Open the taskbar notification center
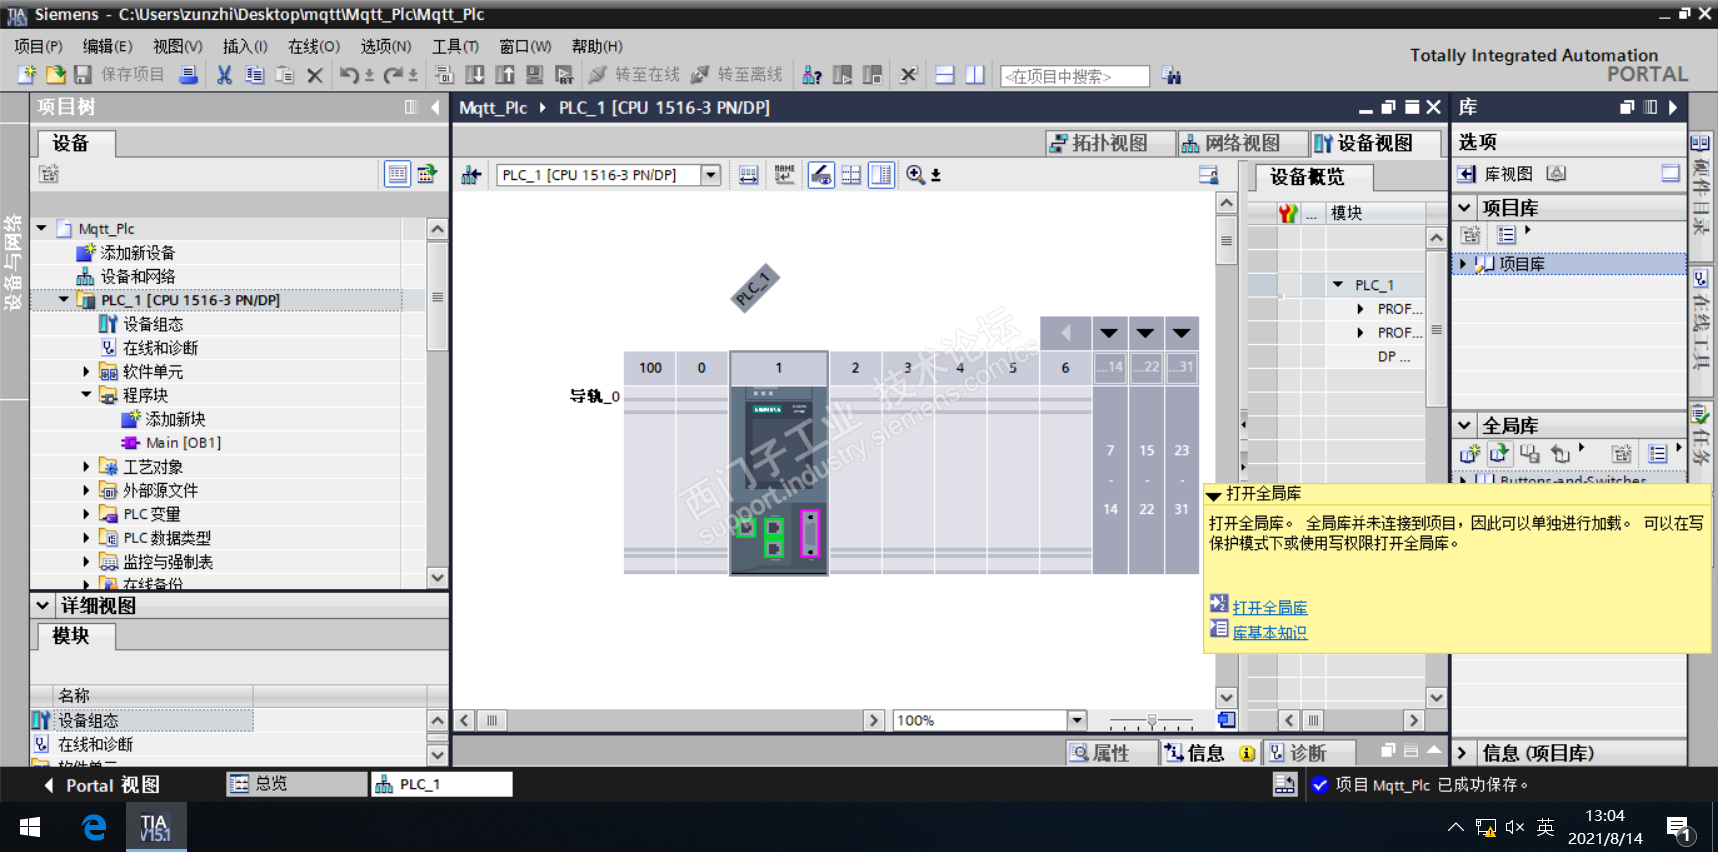Image resolution: width=1718 pixels, height=852 pixels. (x=1678, y=828)
